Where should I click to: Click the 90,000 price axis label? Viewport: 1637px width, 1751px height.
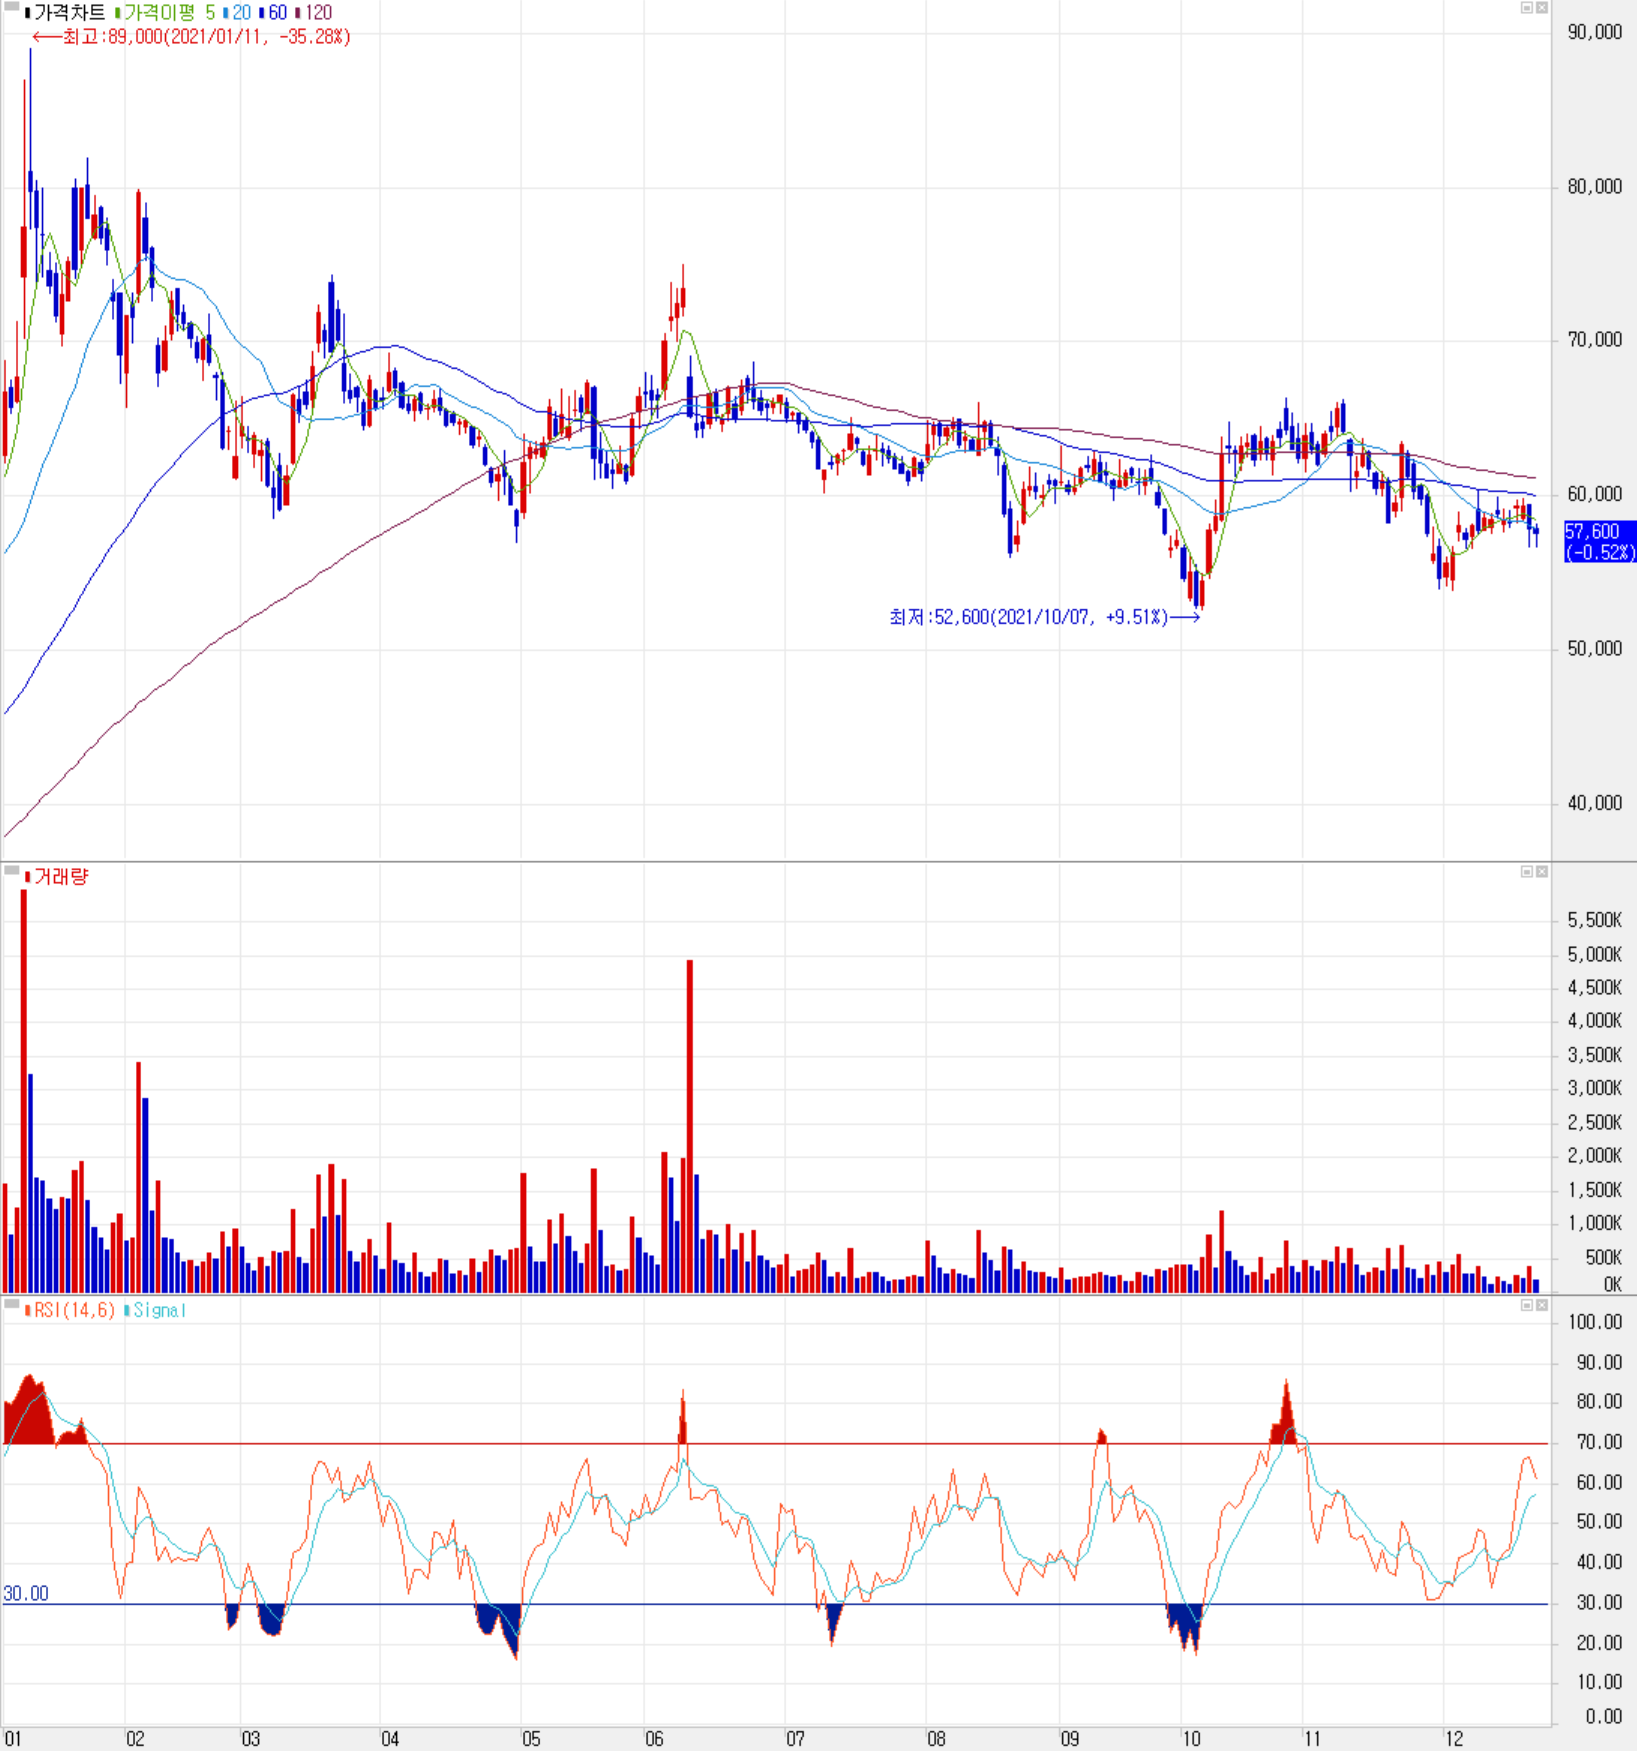[1595, 32]
